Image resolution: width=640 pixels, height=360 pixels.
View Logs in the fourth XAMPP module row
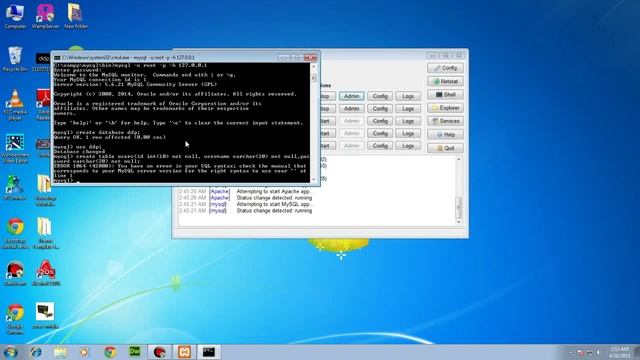click(x=408, y=133)
